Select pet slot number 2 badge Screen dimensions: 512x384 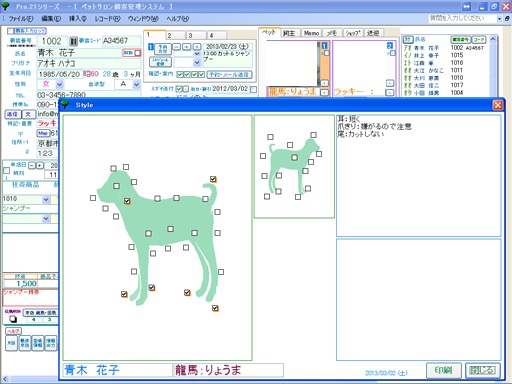point(390,45)
